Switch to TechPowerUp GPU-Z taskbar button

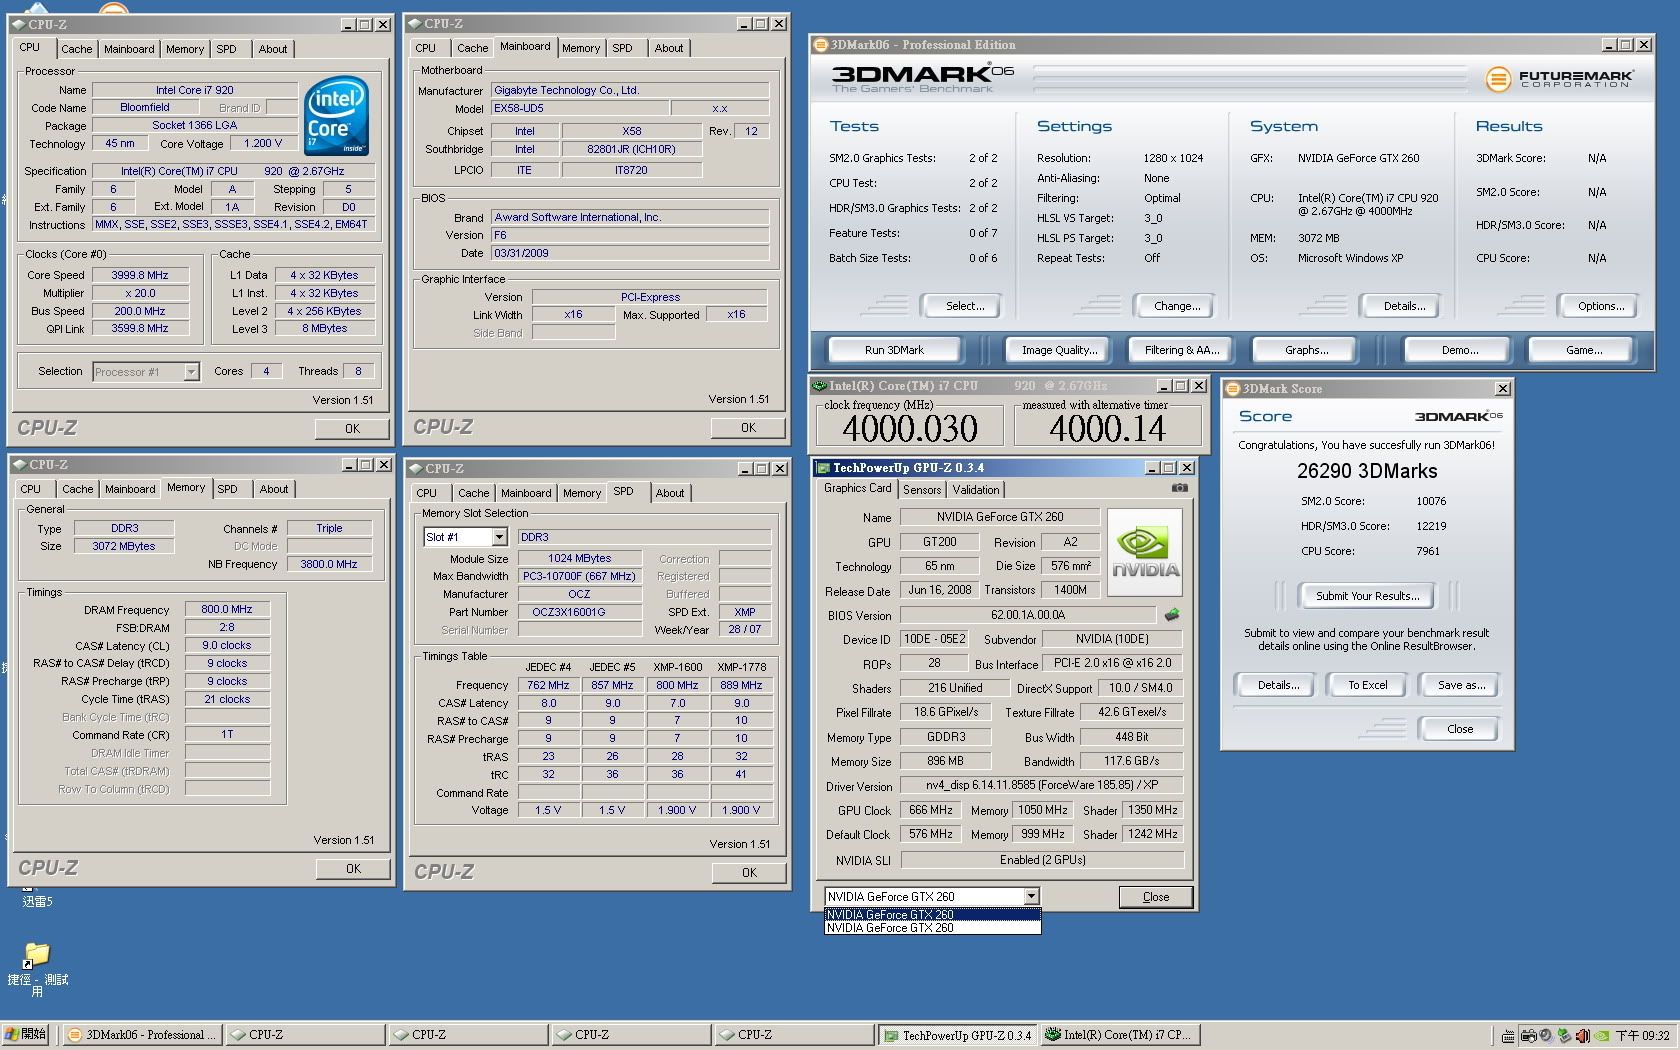click(x=958, y=1035)
